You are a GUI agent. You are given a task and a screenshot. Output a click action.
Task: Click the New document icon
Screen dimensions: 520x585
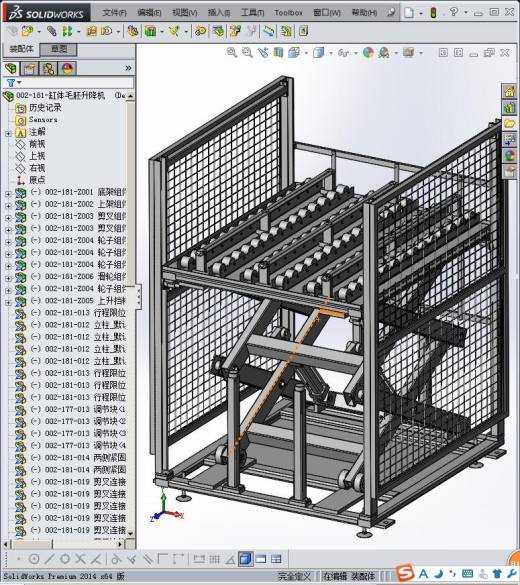tap(409, 13)
